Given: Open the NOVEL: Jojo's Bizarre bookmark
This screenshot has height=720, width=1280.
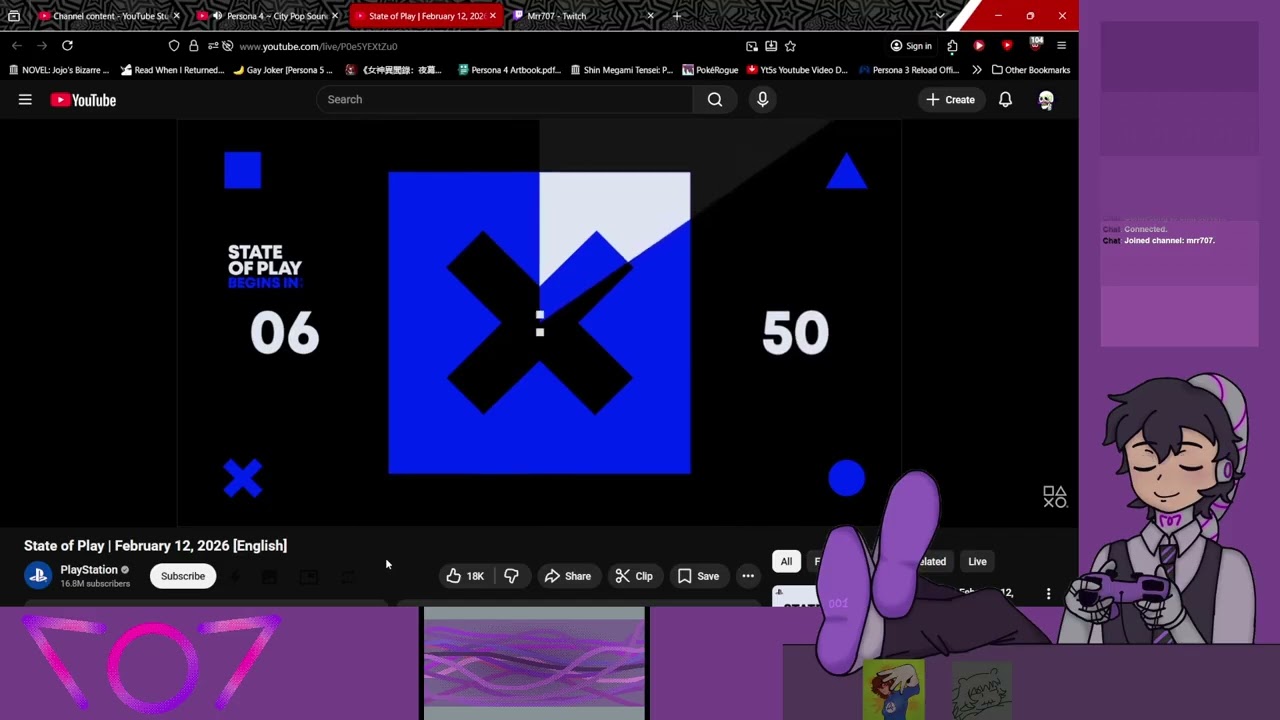Looking at the screenshot, I should [58, 70].
